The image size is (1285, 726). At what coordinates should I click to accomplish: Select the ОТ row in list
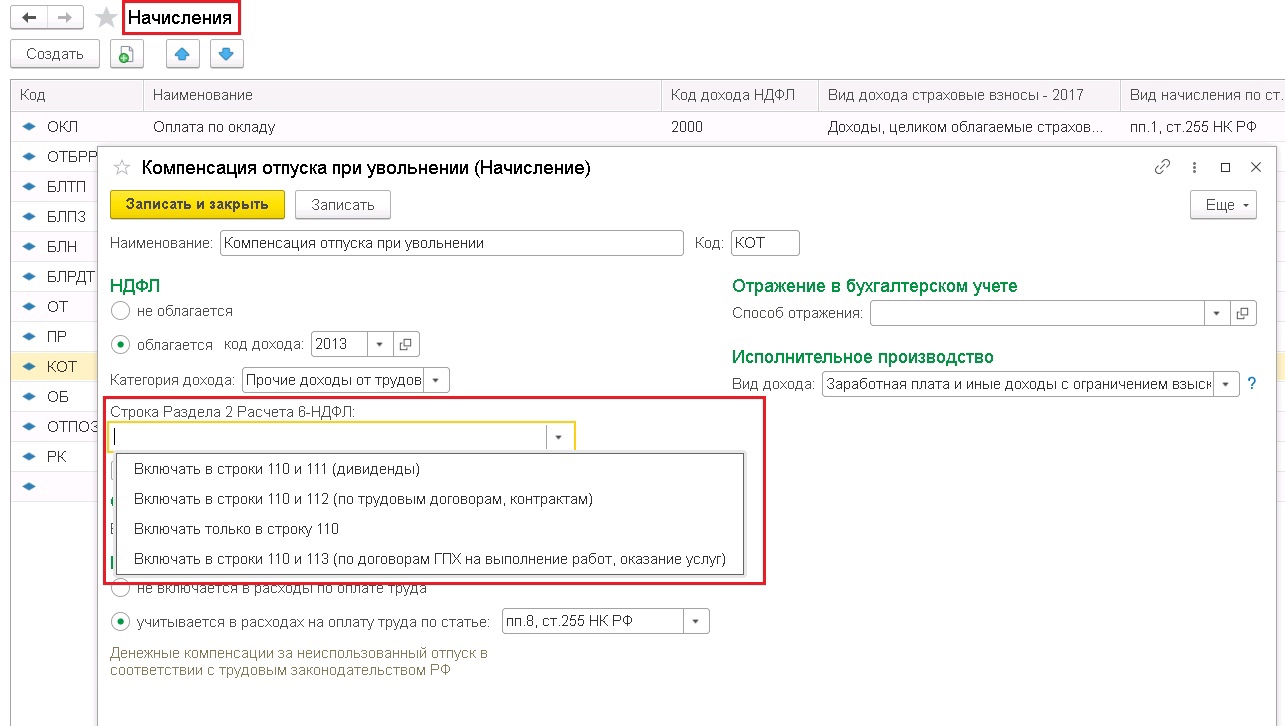coord(55,307)
